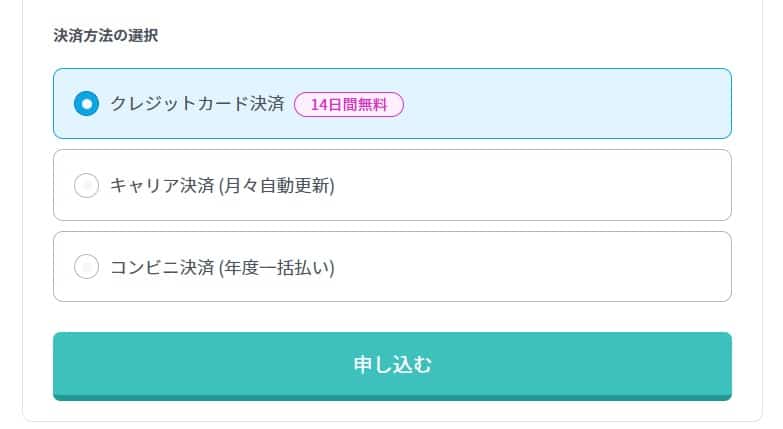
Task: Pick the コンビニ決済 radio button
Action: [87, 267]
